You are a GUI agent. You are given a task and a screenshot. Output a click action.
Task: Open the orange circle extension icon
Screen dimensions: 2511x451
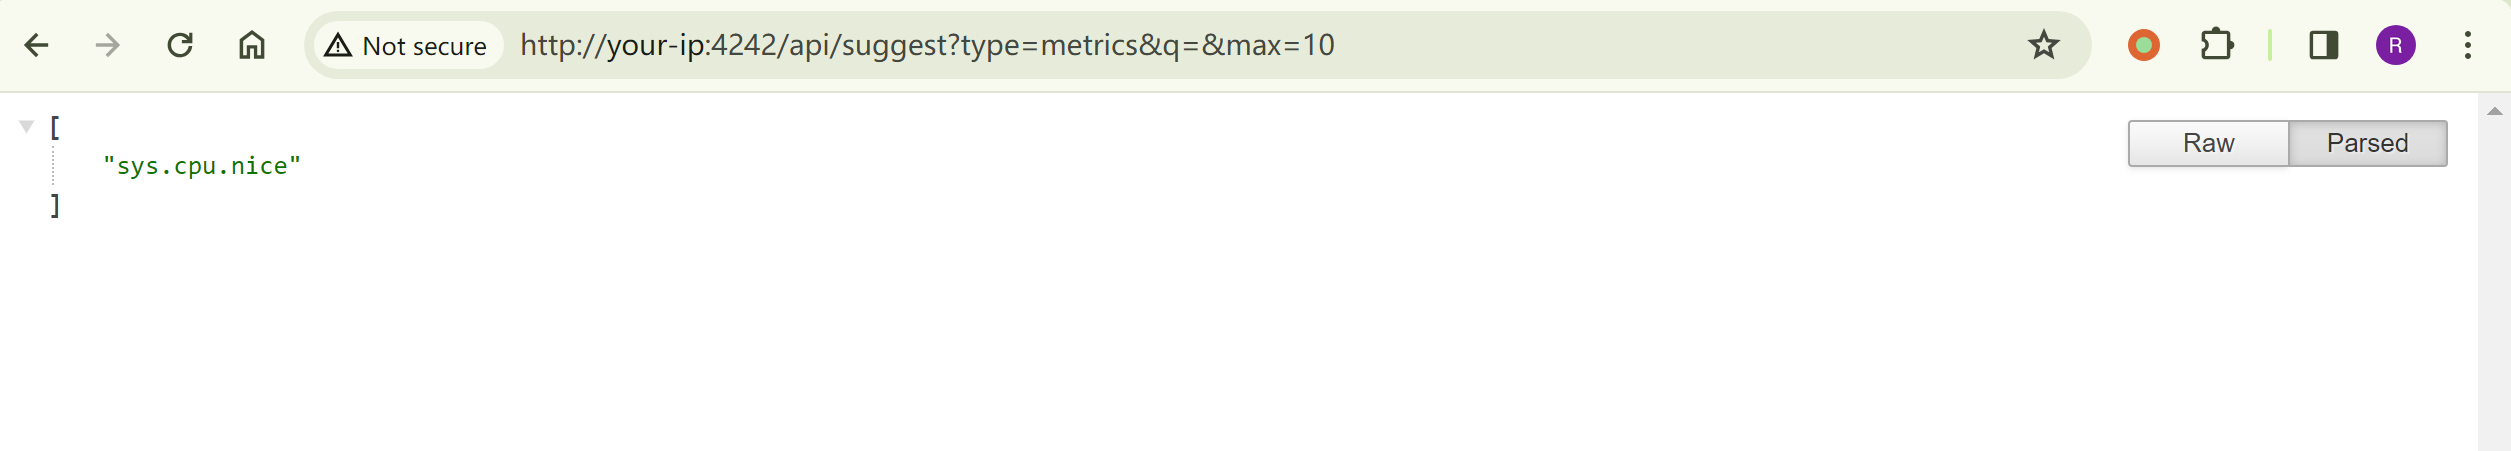2143,45
